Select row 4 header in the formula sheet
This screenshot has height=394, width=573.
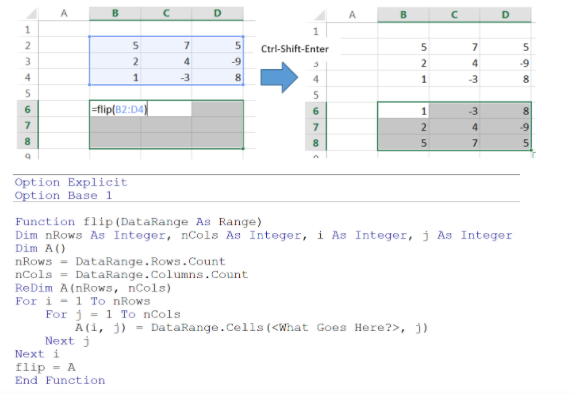pyautogui.click(x=27, y=77)
